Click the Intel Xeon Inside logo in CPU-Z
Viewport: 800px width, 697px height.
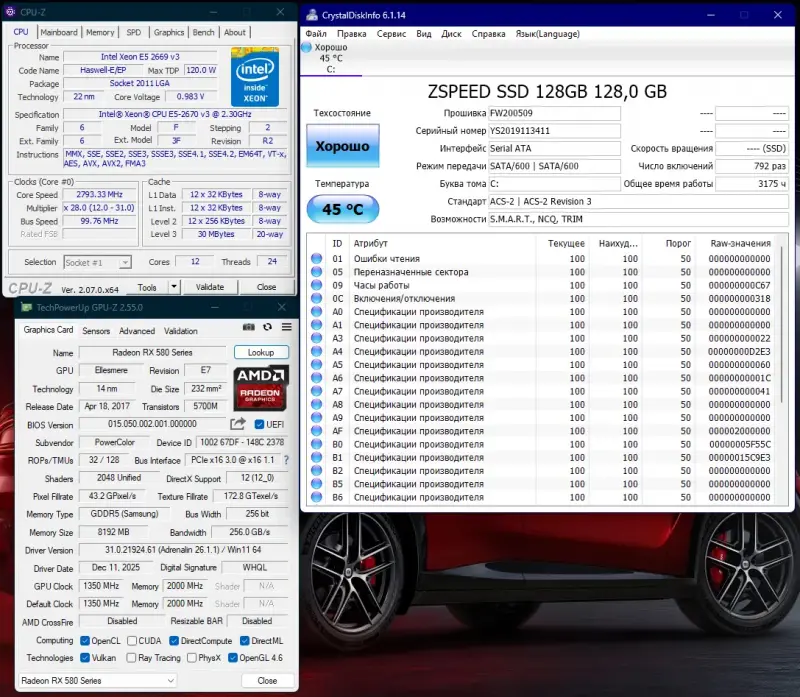point(255,79)
